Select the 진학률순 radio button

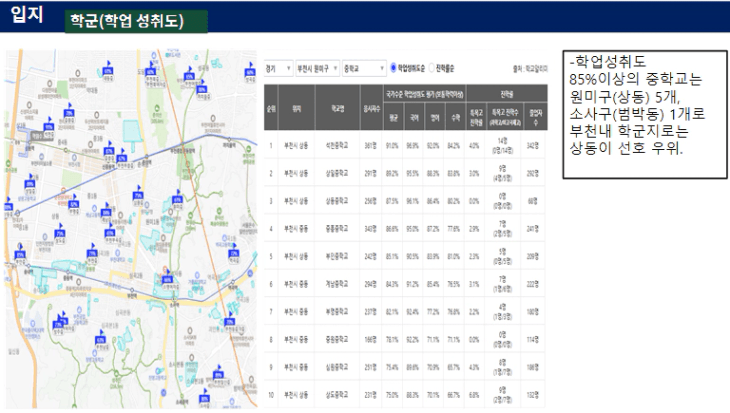click(x=431, y=68)
